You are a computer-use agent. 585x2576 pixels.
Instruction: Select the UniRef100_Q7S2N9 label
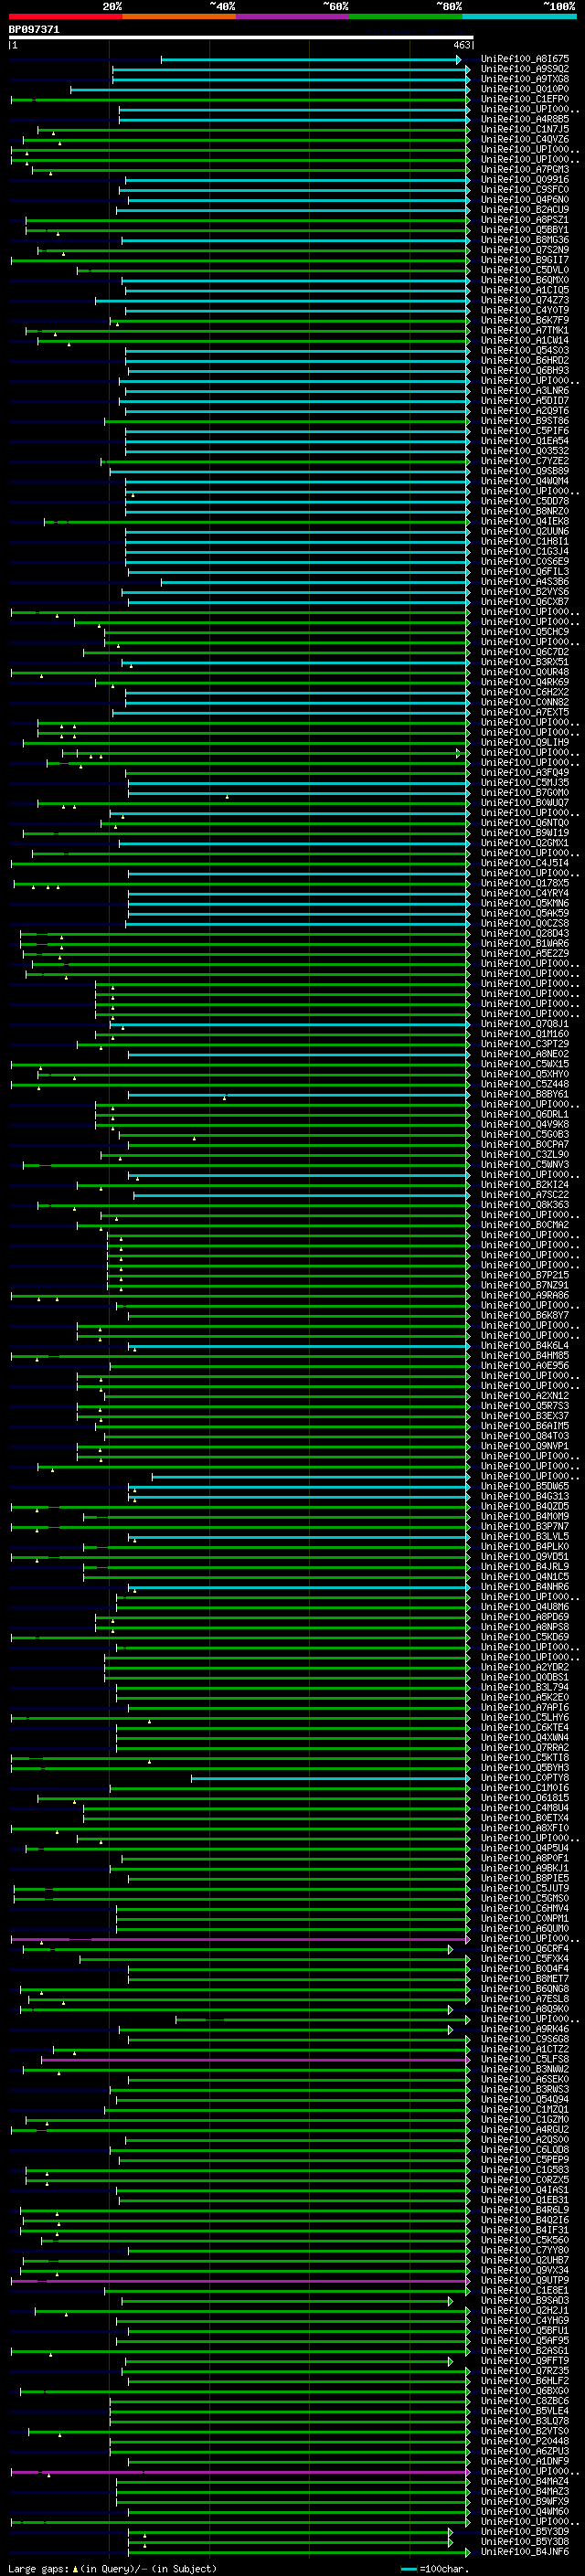[525, 250]
